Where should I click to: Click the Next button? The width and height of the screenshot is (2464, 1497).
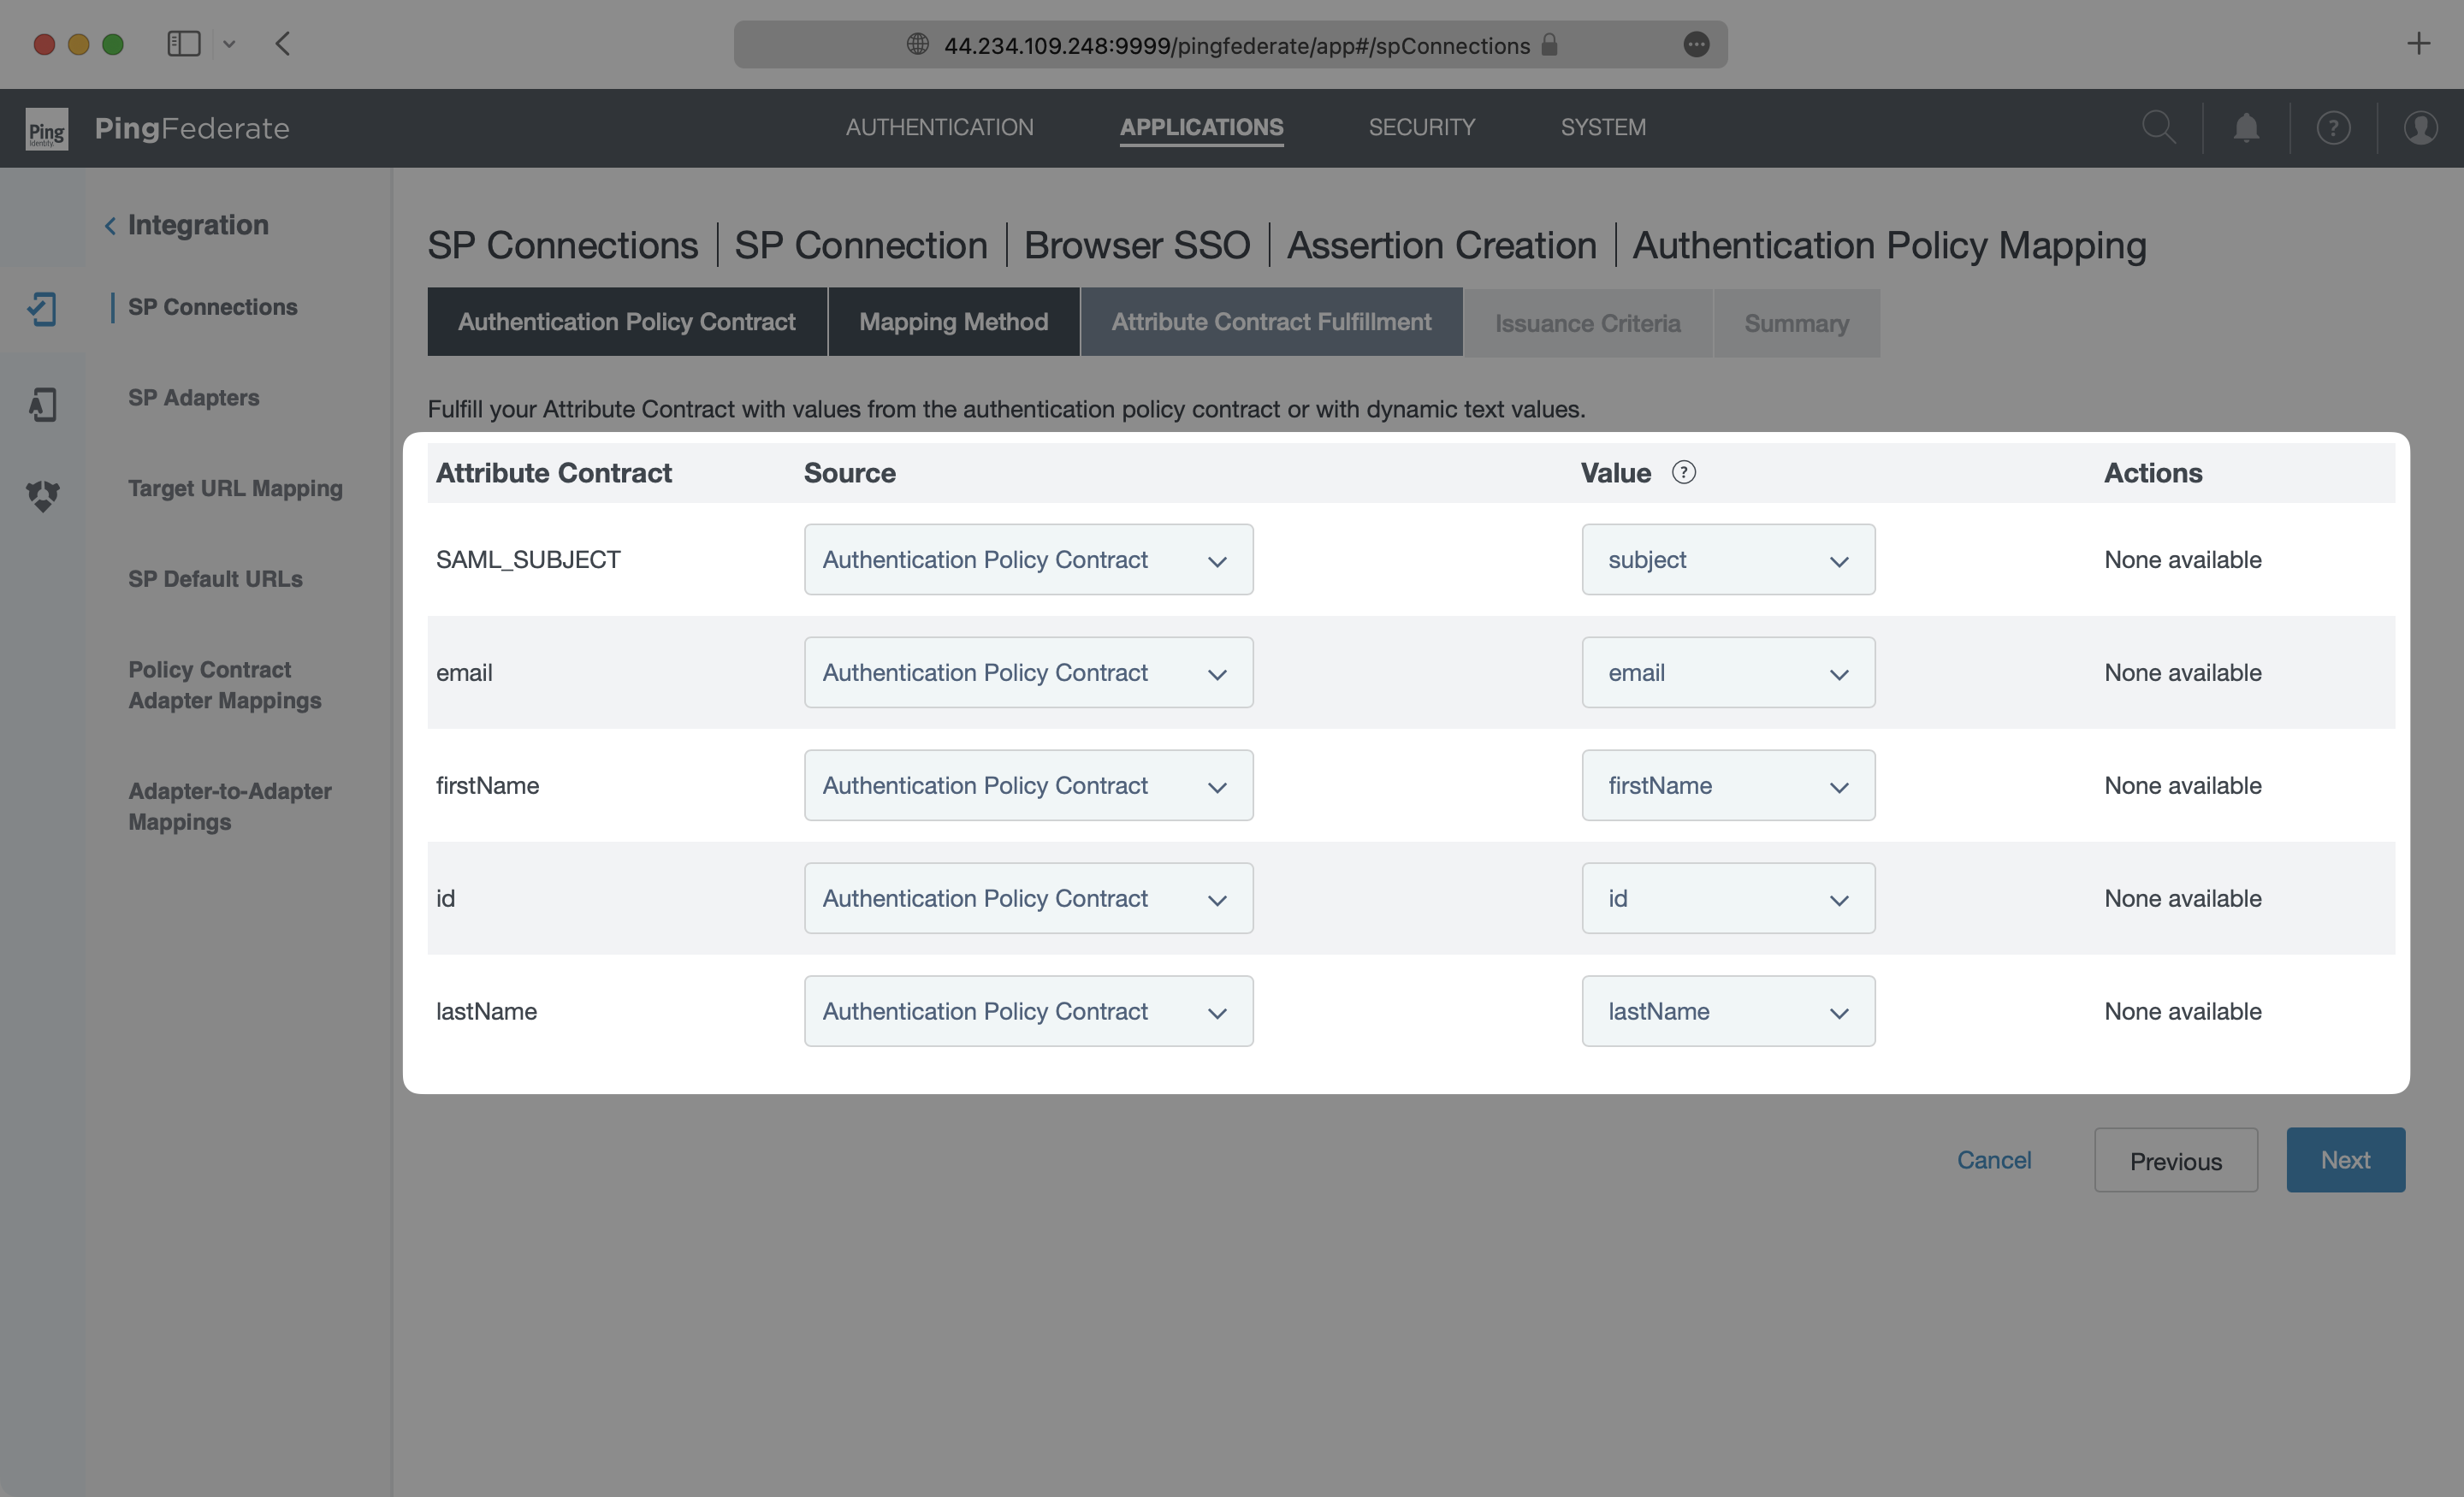point(2345,1160)
